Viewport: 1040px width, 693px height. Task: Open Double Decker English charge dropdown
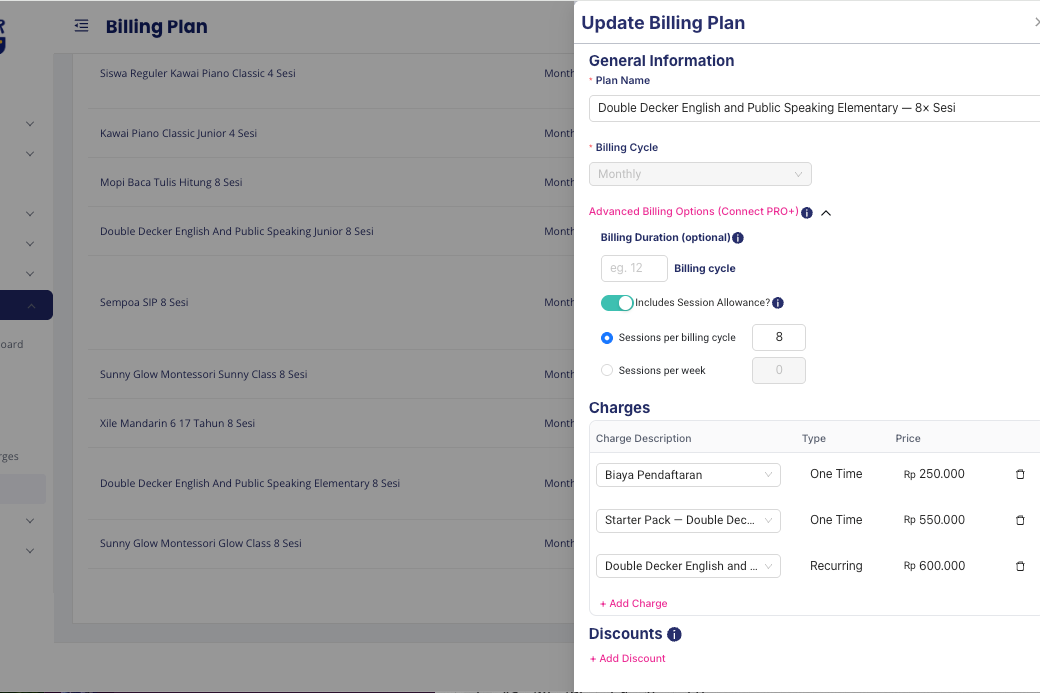coord(688,566)
